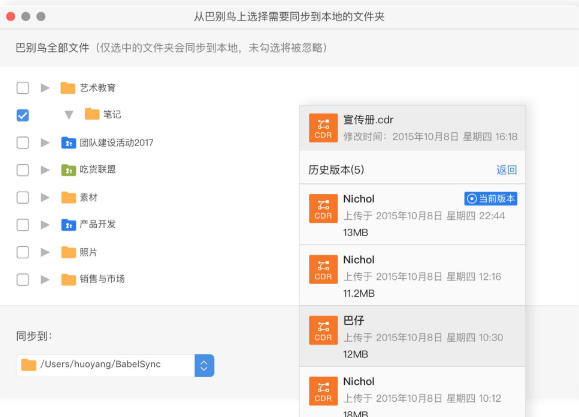Viewport: 579px width, 417px height.
Task: Click the 当前版本 badge
Action: (x=490, y=199)
